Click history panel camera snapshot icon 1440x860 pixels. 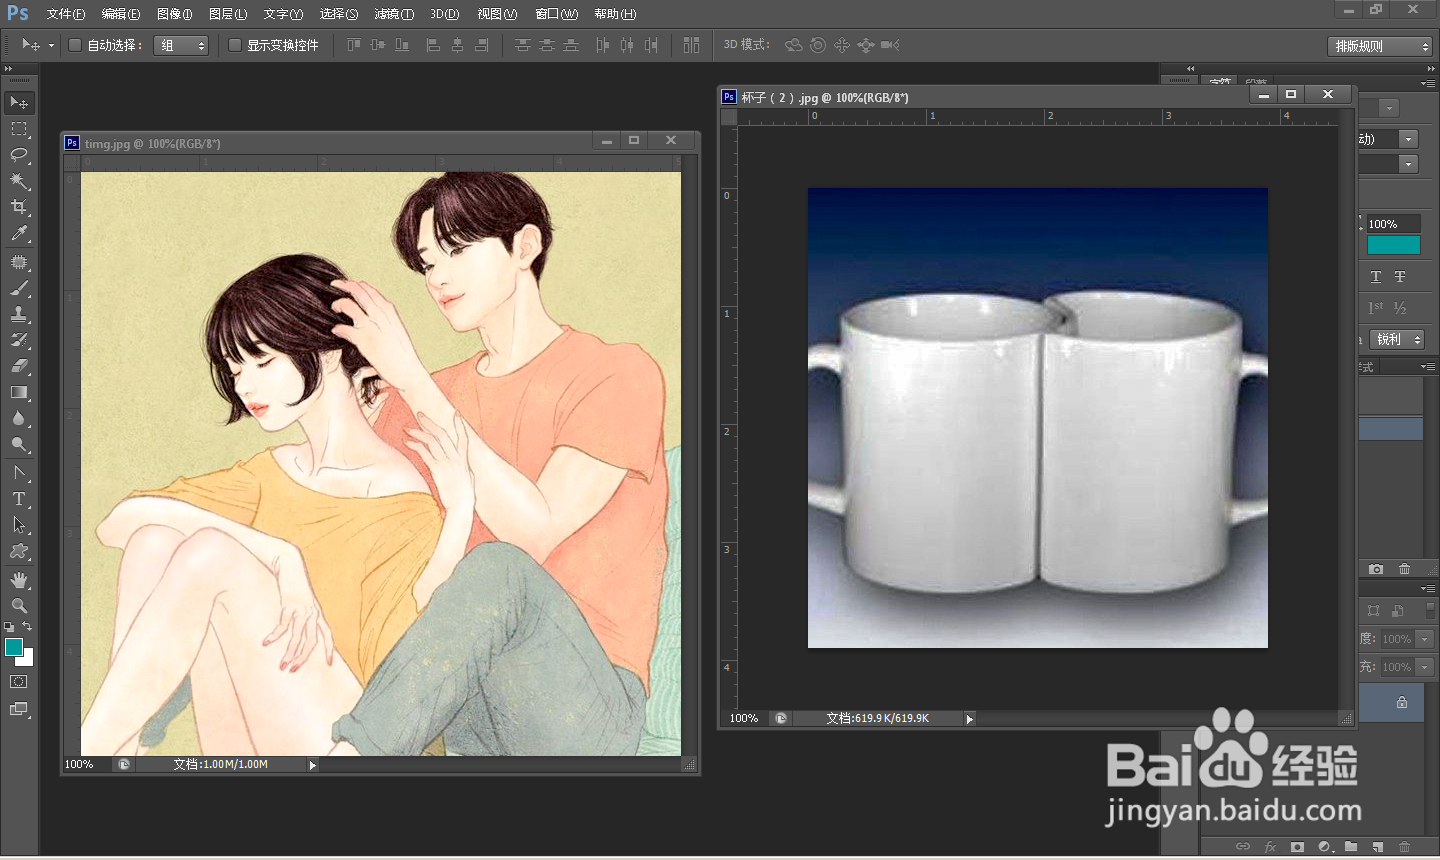(1376, 569)
